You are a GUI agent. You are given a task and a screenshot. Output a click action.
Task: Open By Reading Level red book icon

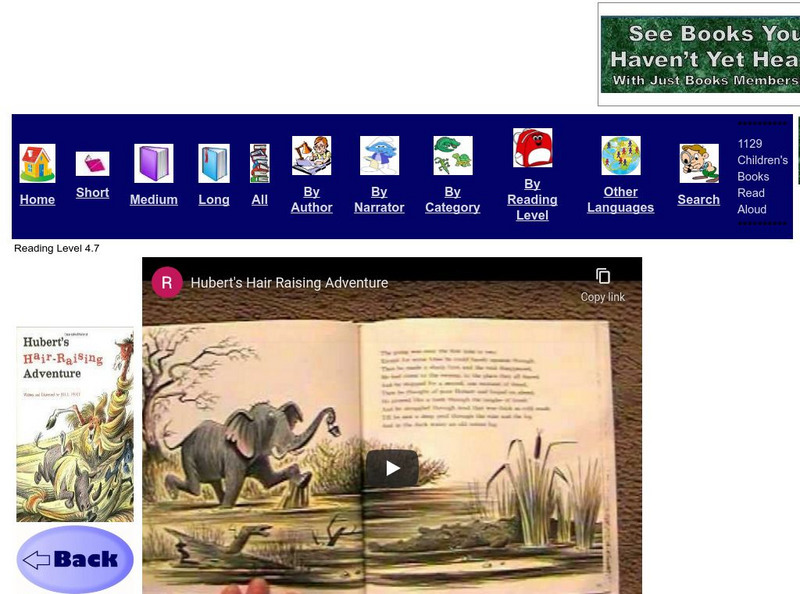(x=532, y=148)
